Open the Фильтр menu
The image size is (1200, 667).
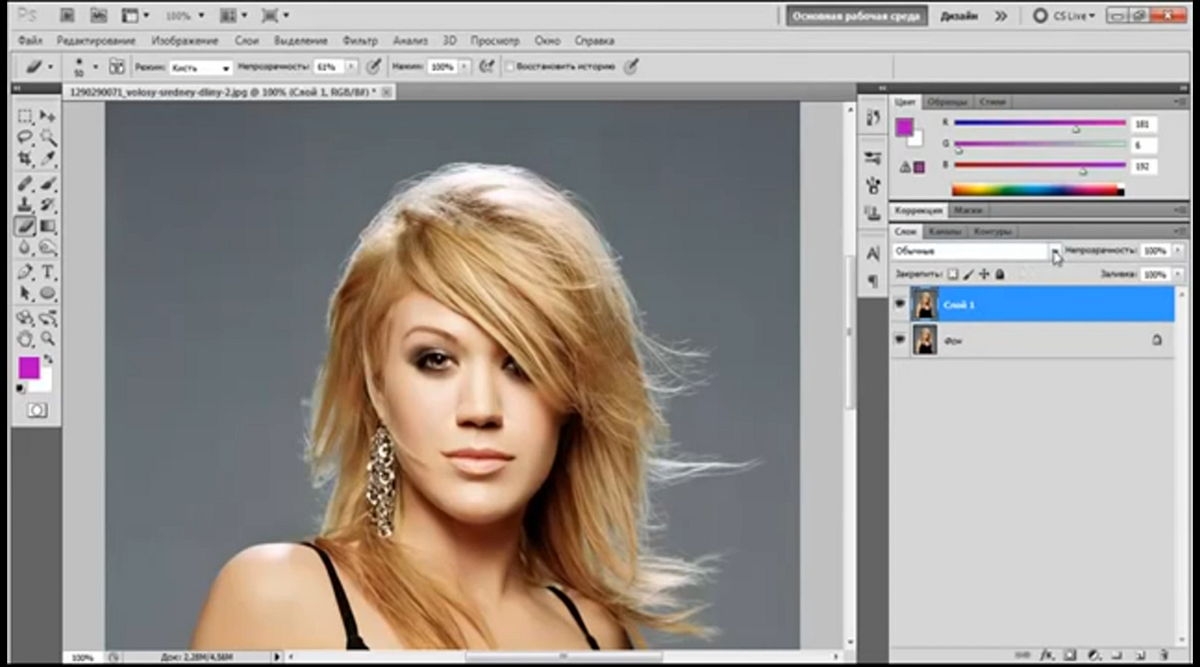coord(360,41)
